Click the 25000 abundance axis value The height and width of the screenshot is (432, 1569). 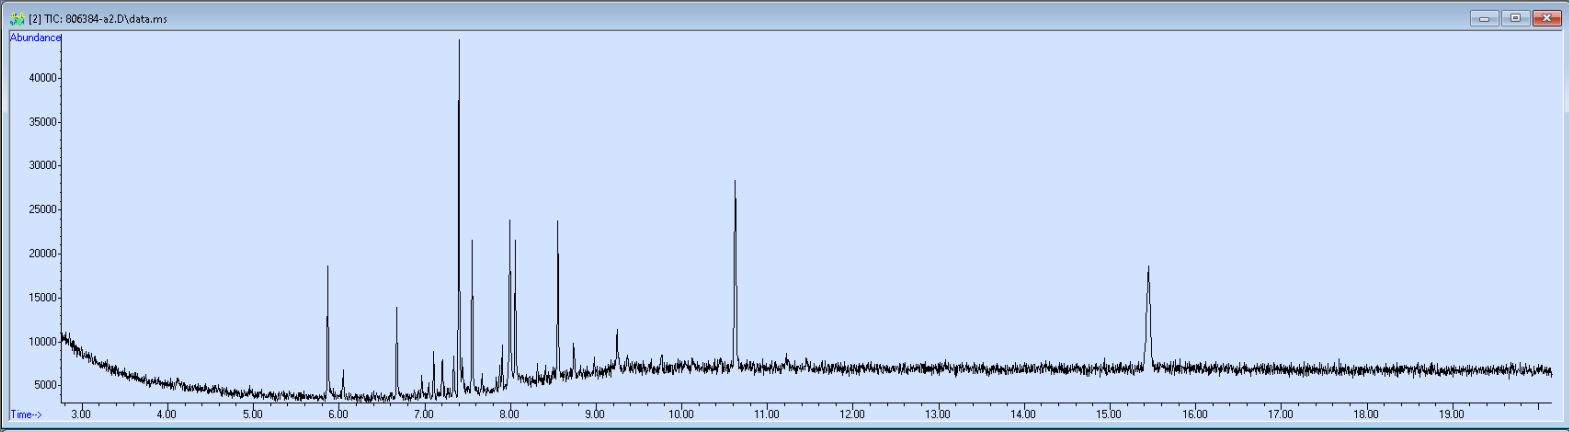pyautogui.click(x=43, y=210)
